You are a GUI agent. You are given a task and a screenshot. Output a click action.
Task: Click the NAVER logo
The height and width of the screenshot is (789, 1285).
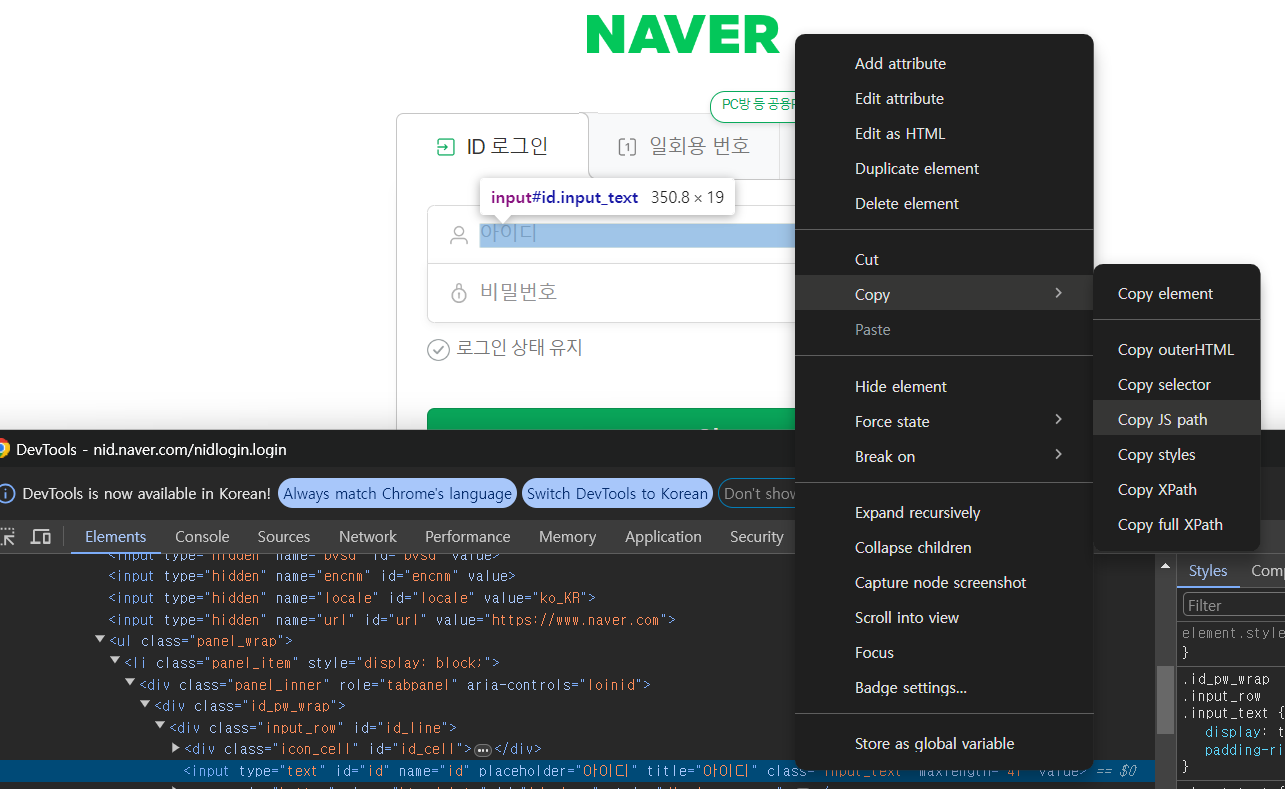pos(683,35)
